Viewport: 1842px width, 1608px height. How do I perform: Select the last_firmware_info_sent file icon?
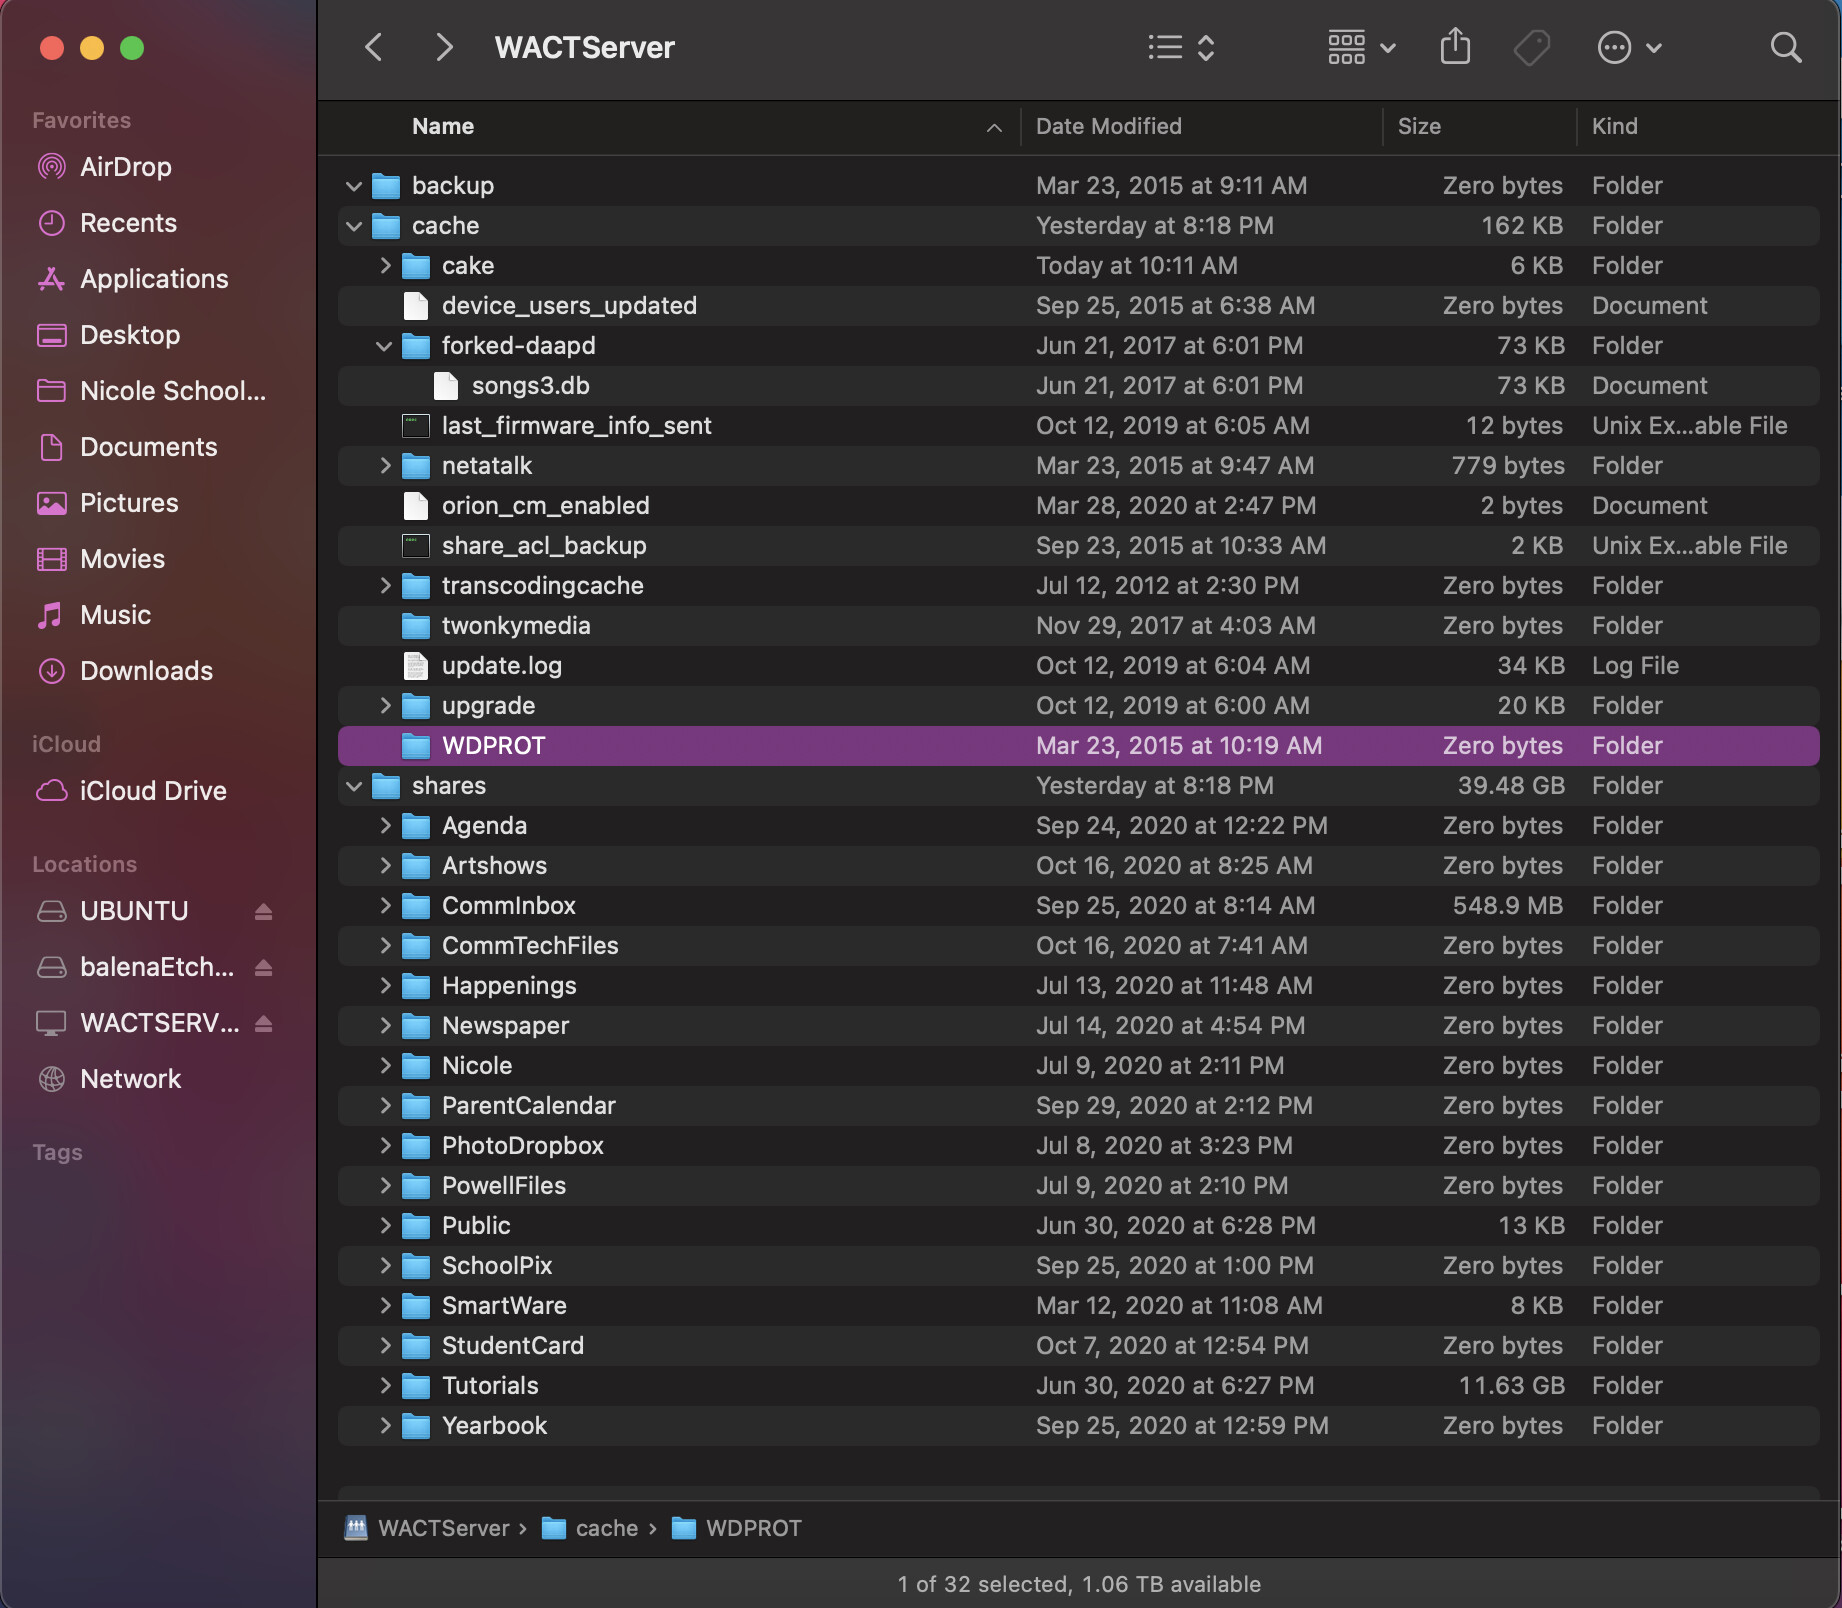[416, 426]
